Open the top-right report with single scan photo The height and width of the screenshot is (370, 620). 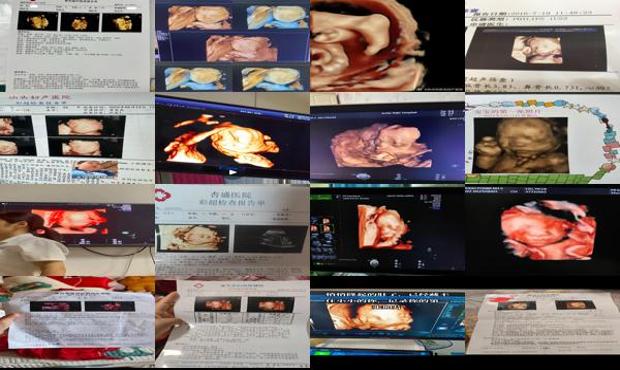coord(542,46)
